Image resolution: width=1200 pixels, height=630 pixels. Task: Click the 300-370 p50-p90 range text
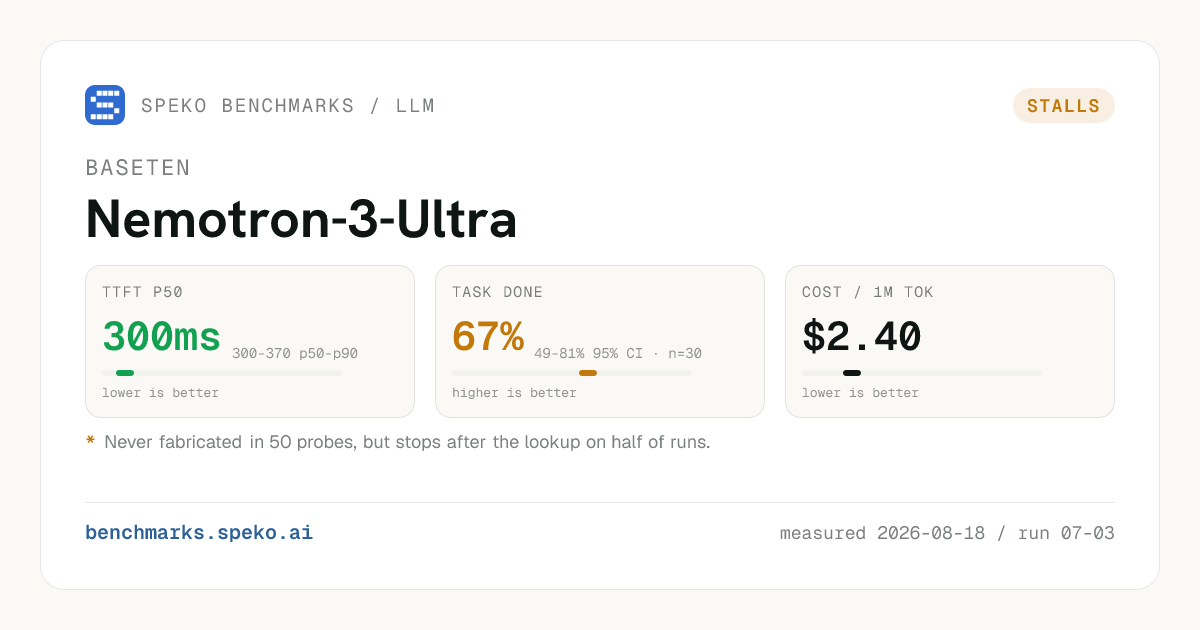pos(295,353)
